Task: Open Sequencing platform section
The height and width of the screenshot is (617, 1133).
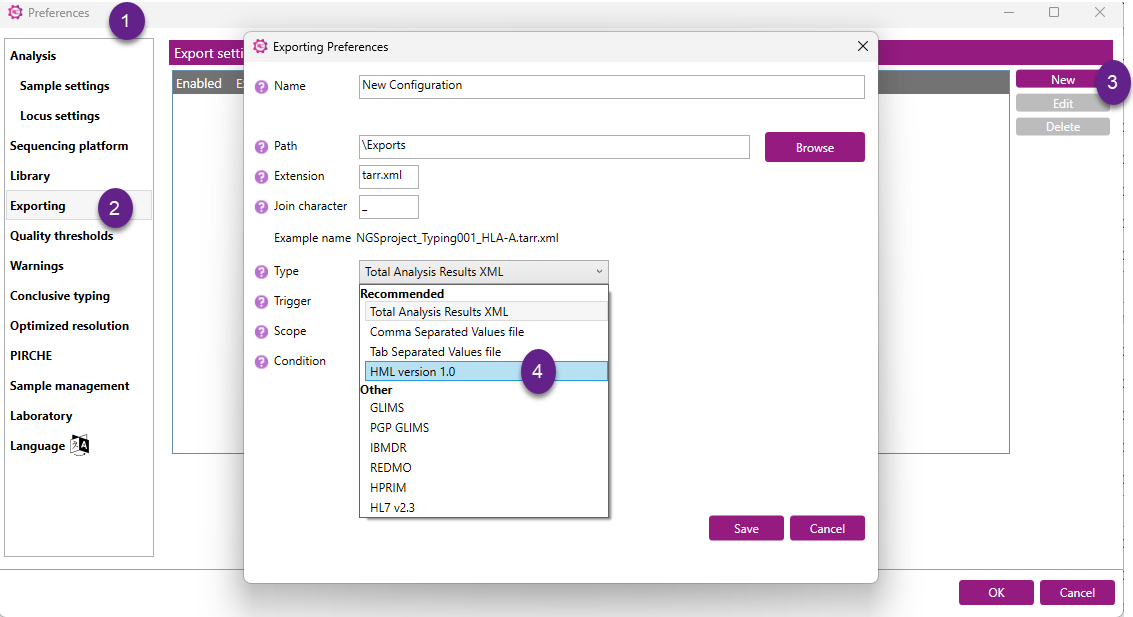Action: [69, 145]
